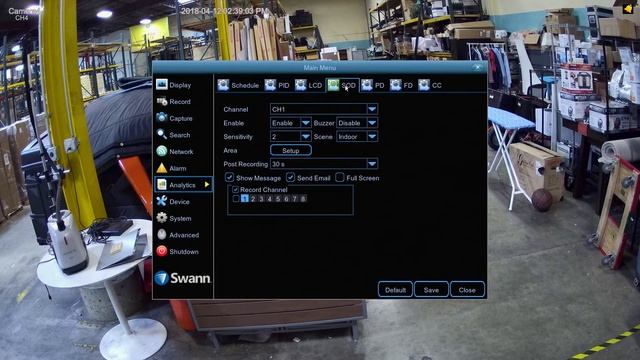Screen dimensions: 640x360
Task: Toggle record channel 4
Action: 269,199
